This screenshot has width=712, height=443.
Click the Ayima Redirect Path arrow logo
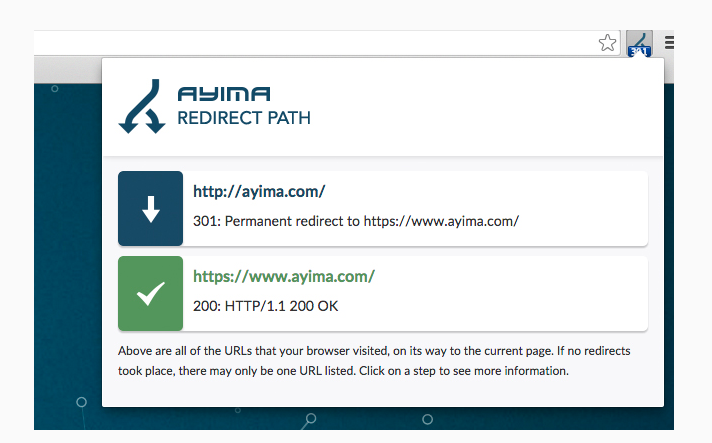142,107
